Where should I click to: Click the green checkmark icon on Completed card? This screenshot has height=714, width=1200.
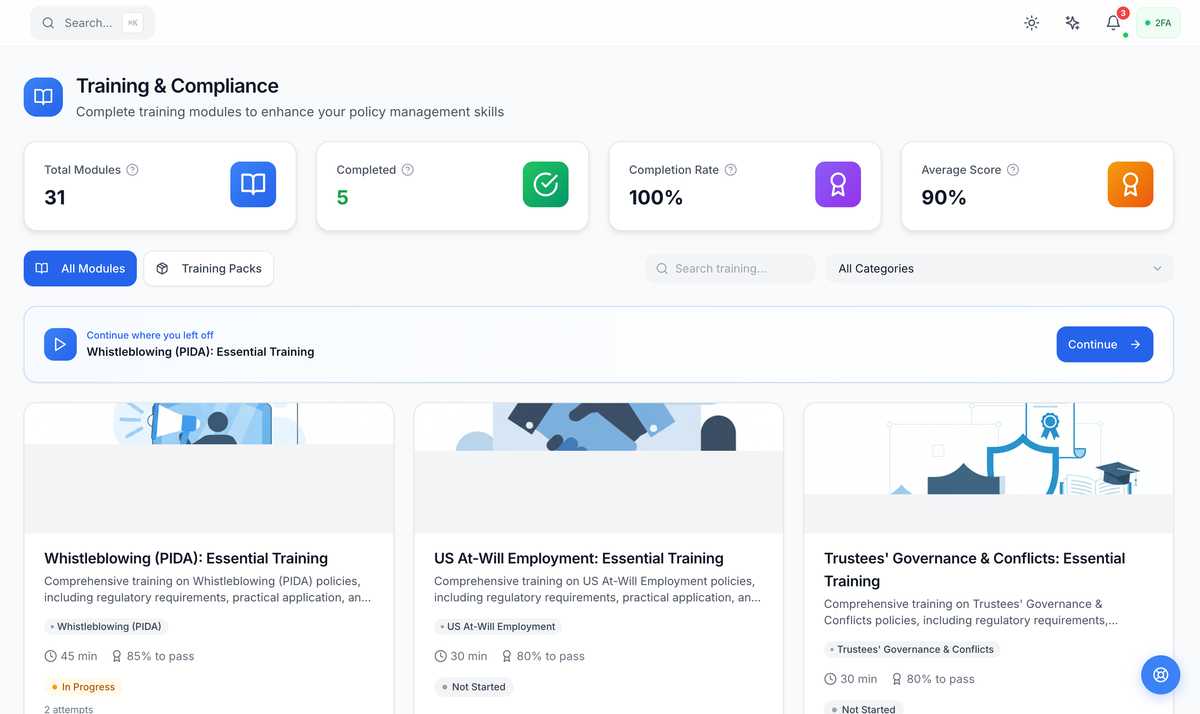coord(545,184)
